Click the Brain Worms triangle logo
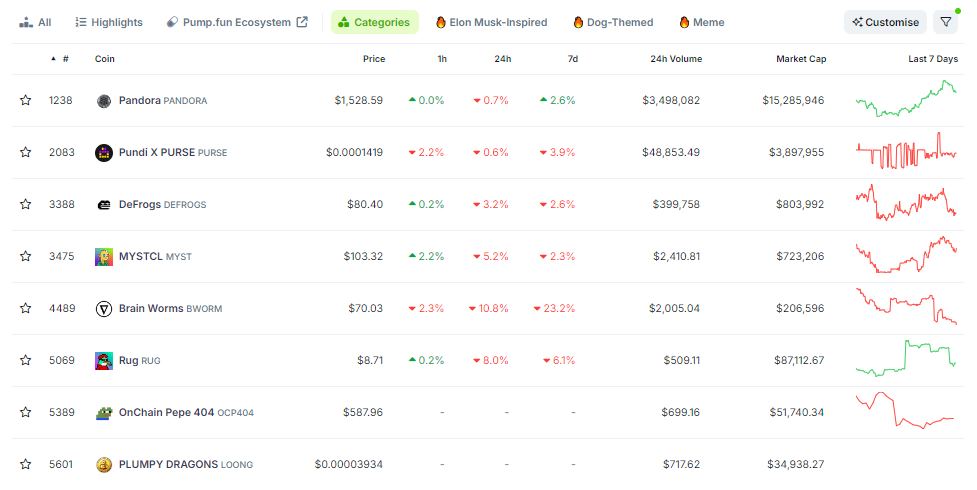Image resolution: width=977 pixels, height=490 pixels. tap(104, 309)
